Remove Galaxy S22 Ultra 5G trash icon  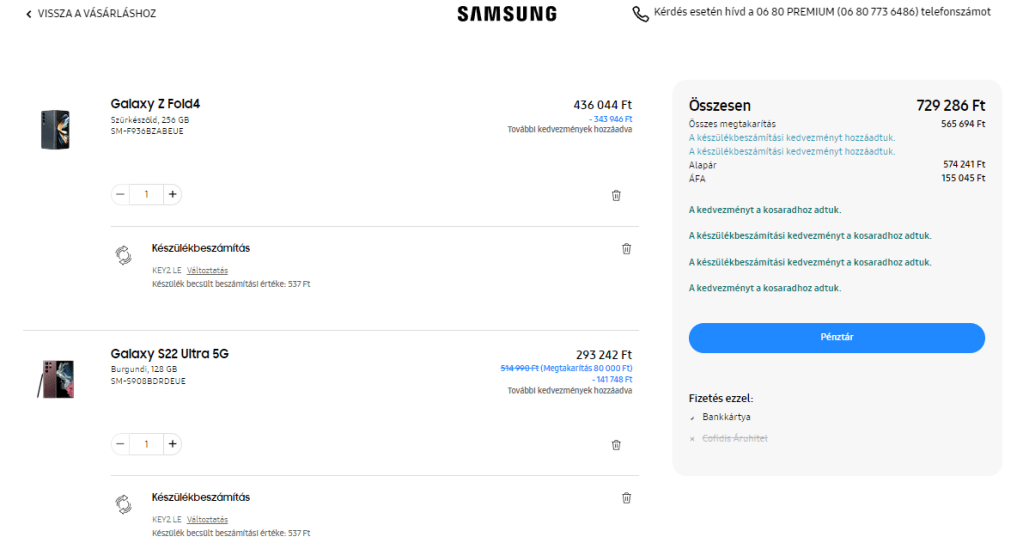[x=616, y=445]
